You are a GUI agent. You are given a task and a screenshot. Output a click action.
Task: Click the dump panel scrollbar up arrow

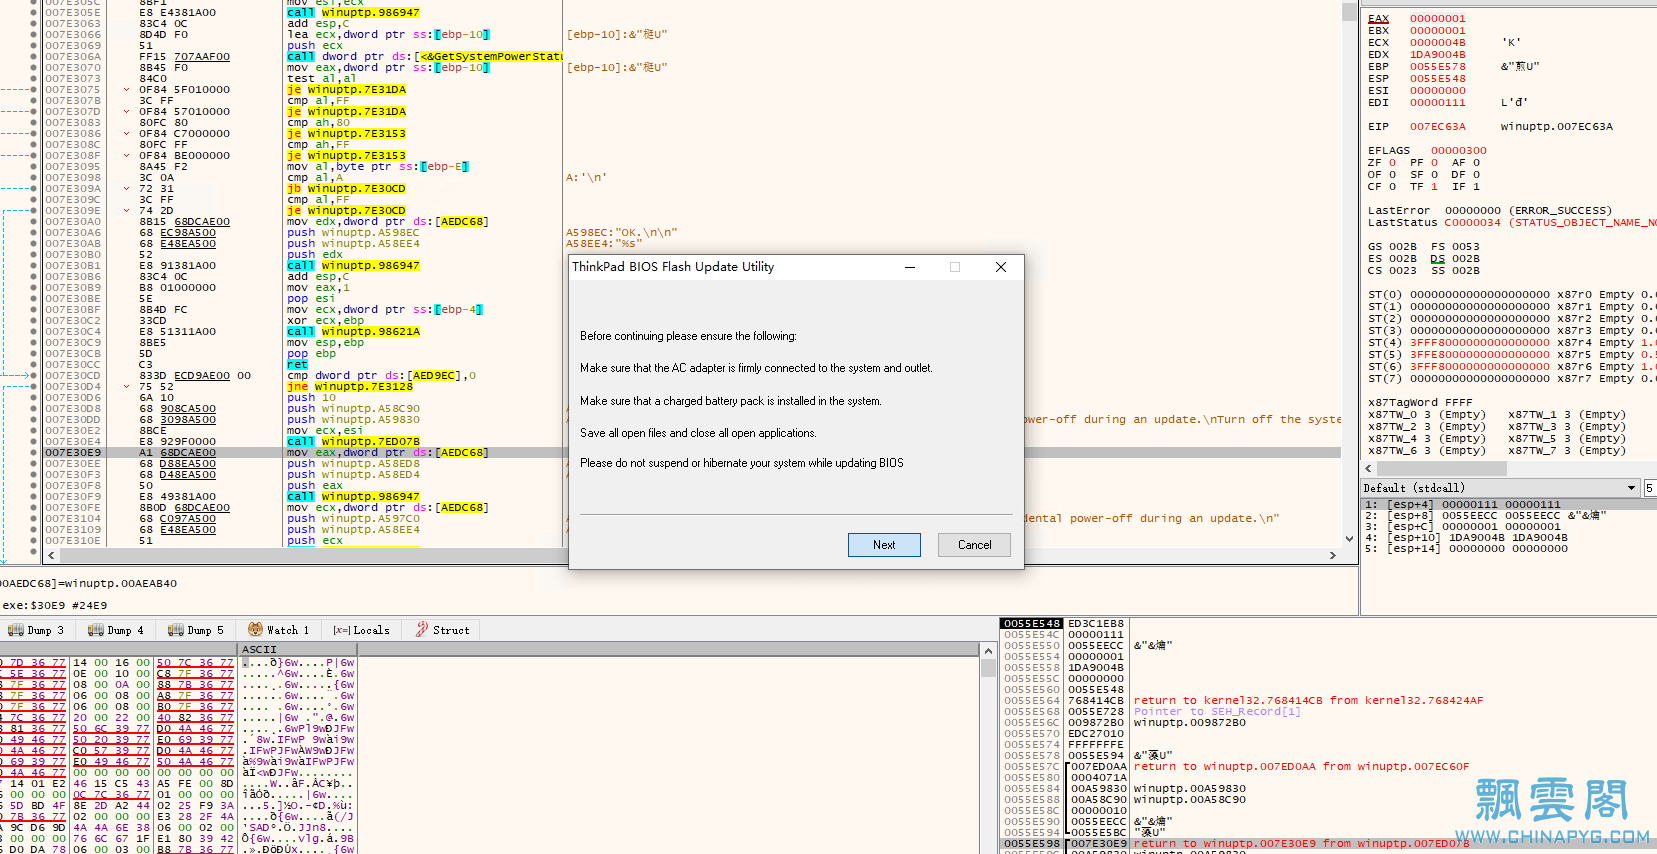(988, 650)
